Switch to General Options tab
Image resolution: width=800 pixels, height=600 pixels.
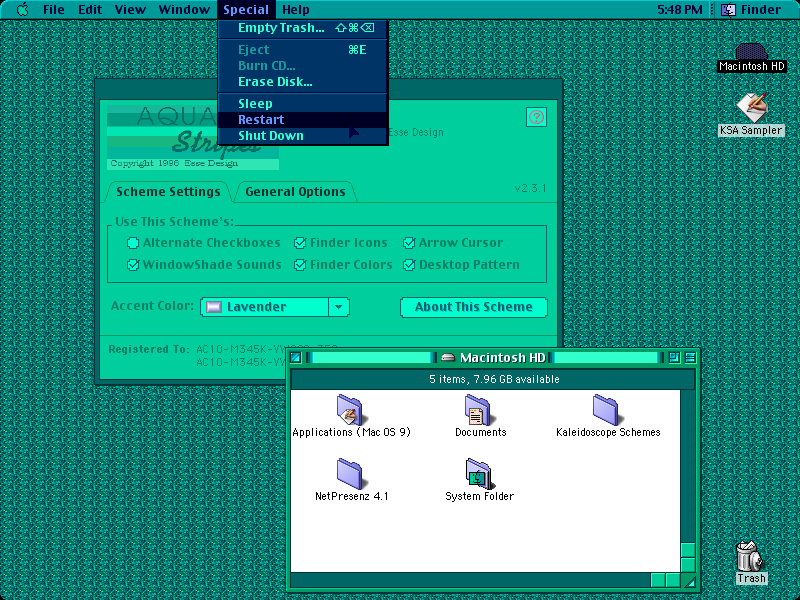(x=295, y=192)
